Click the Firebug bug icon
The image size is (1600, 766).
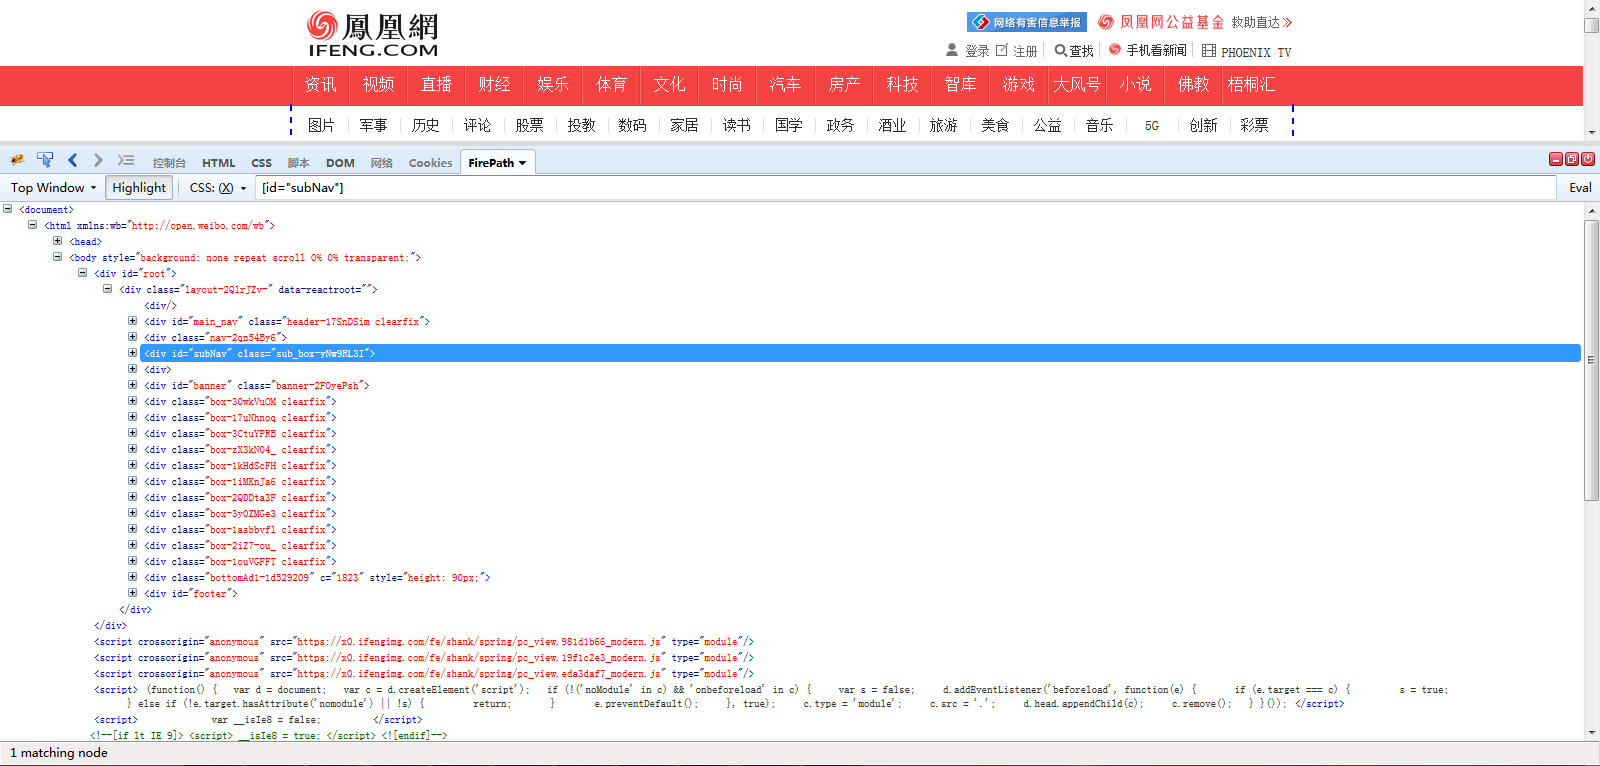tap(17, 160)
